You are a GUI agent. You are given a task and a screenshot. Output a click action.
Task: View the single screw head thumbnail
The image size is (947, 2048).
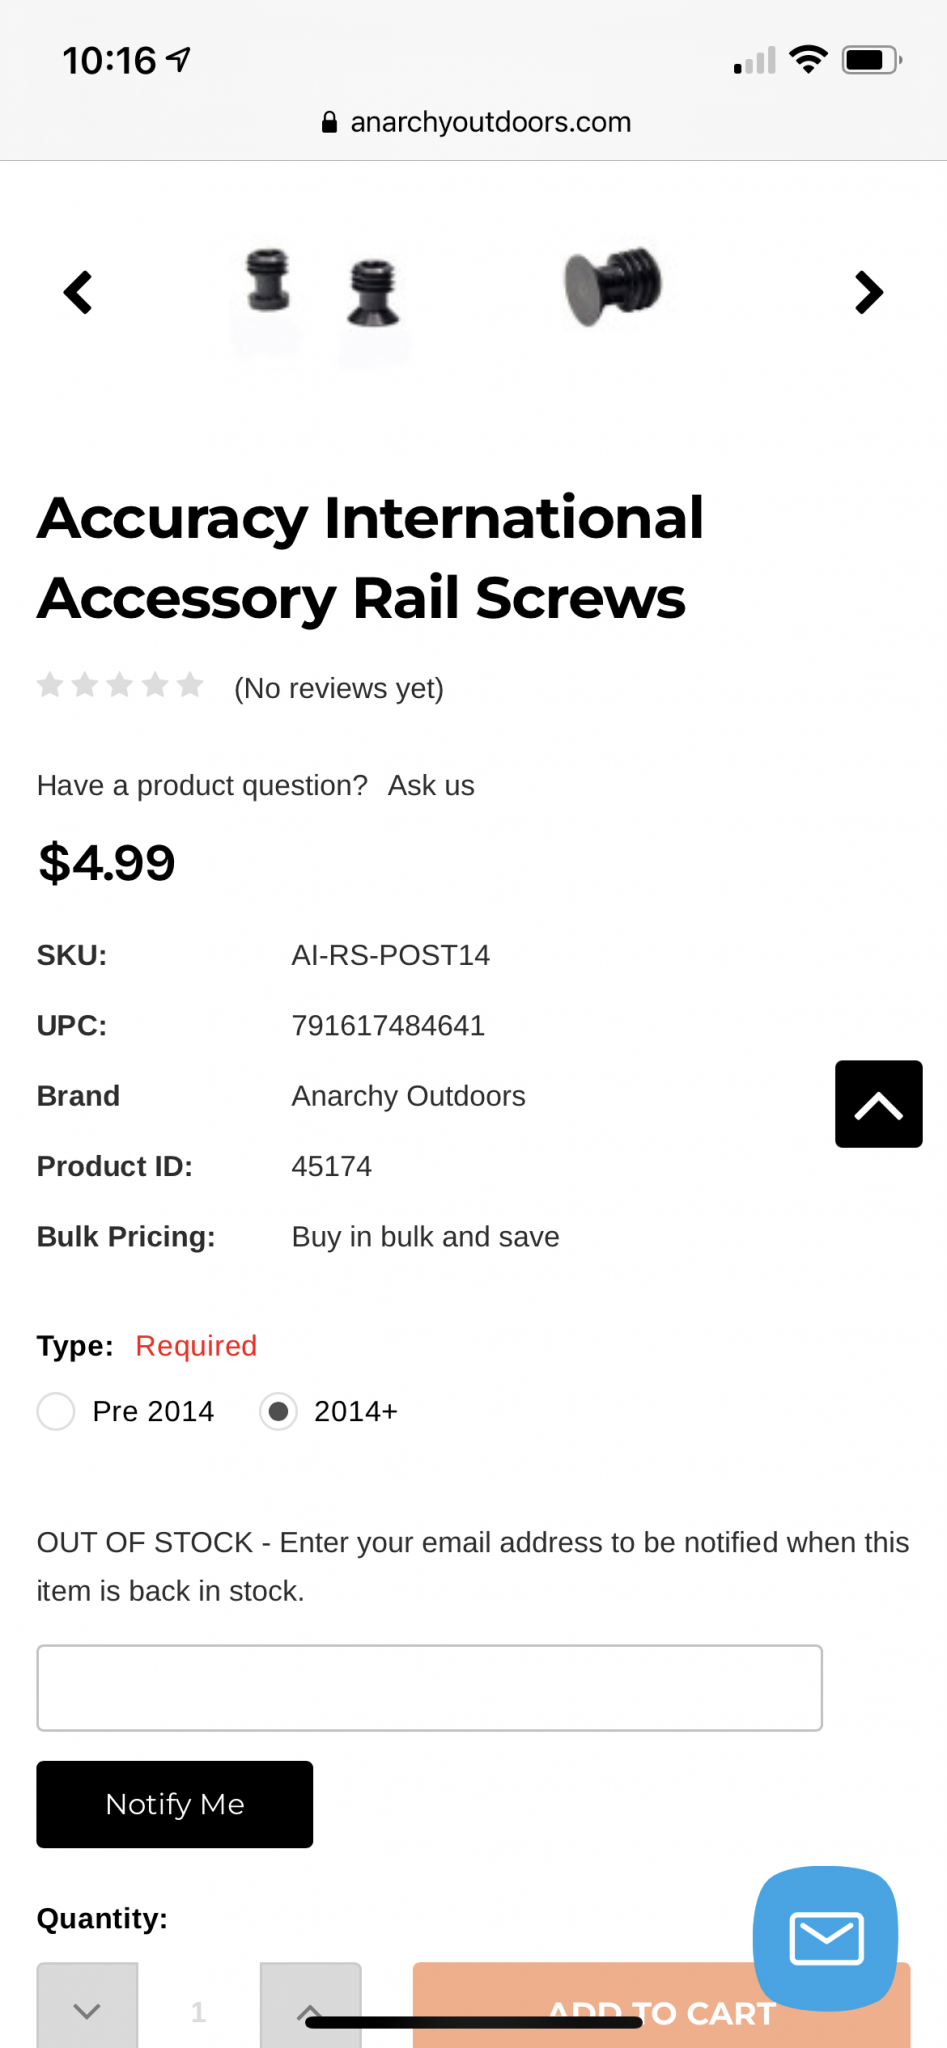(x=613, y=286)
